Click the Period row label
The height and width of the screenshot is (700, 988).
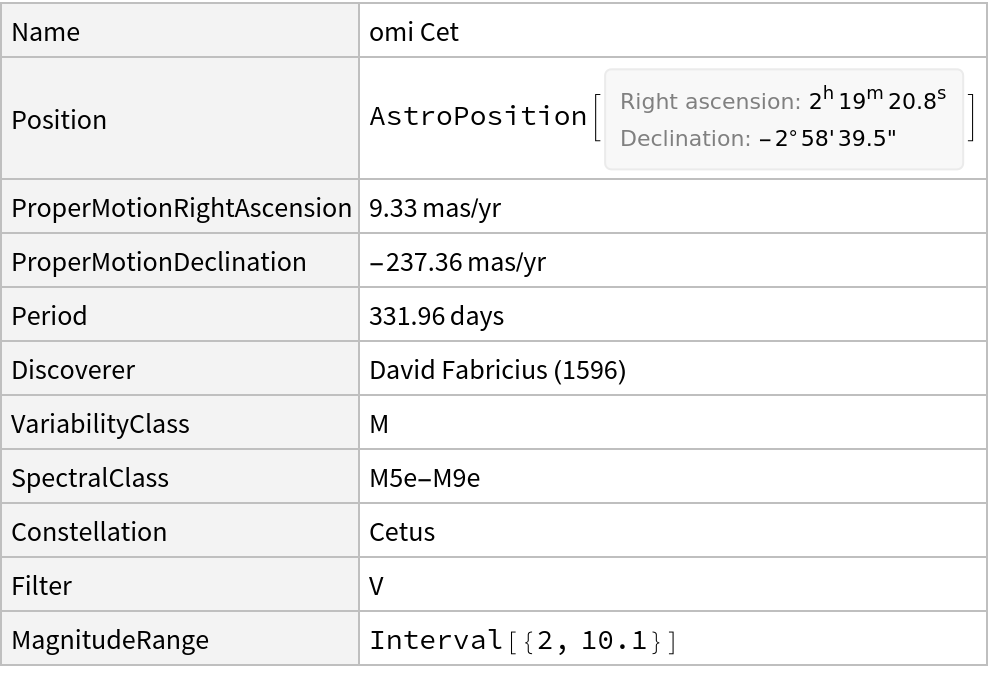(x=49, y=316)
